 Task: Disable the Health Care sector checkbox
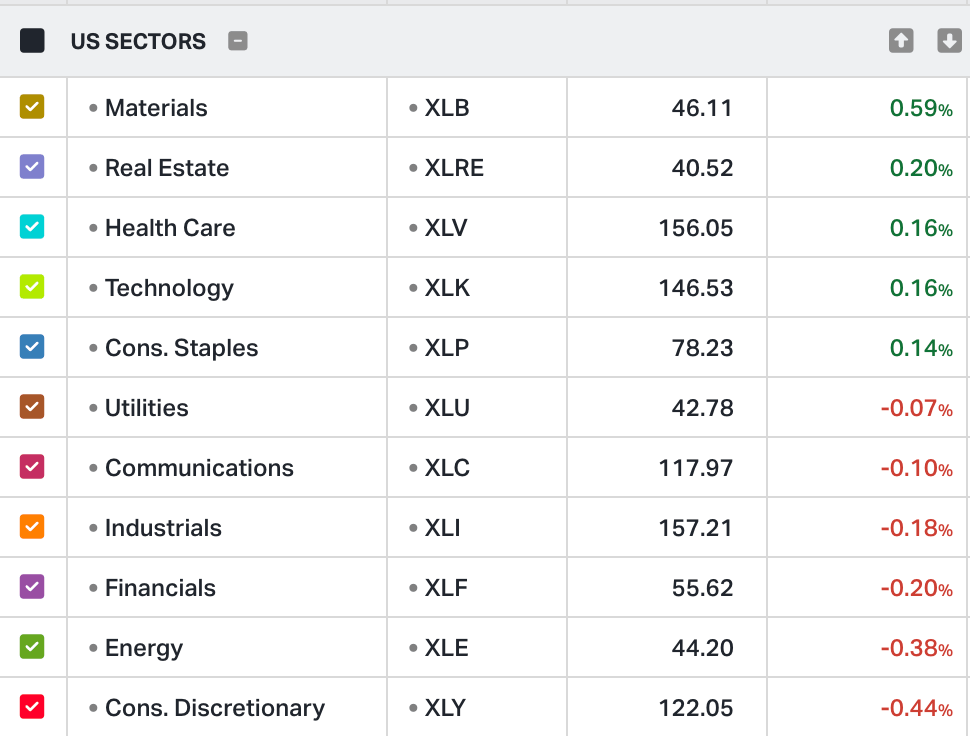pos(33,227)
